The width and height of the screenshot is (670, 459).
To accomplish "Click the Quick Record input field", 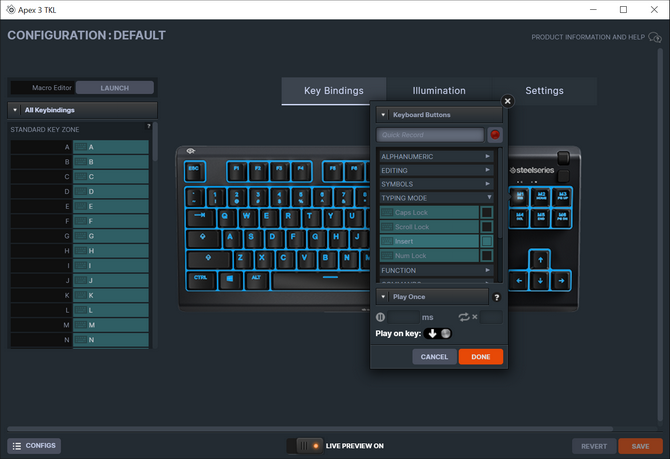I will 430,135.
